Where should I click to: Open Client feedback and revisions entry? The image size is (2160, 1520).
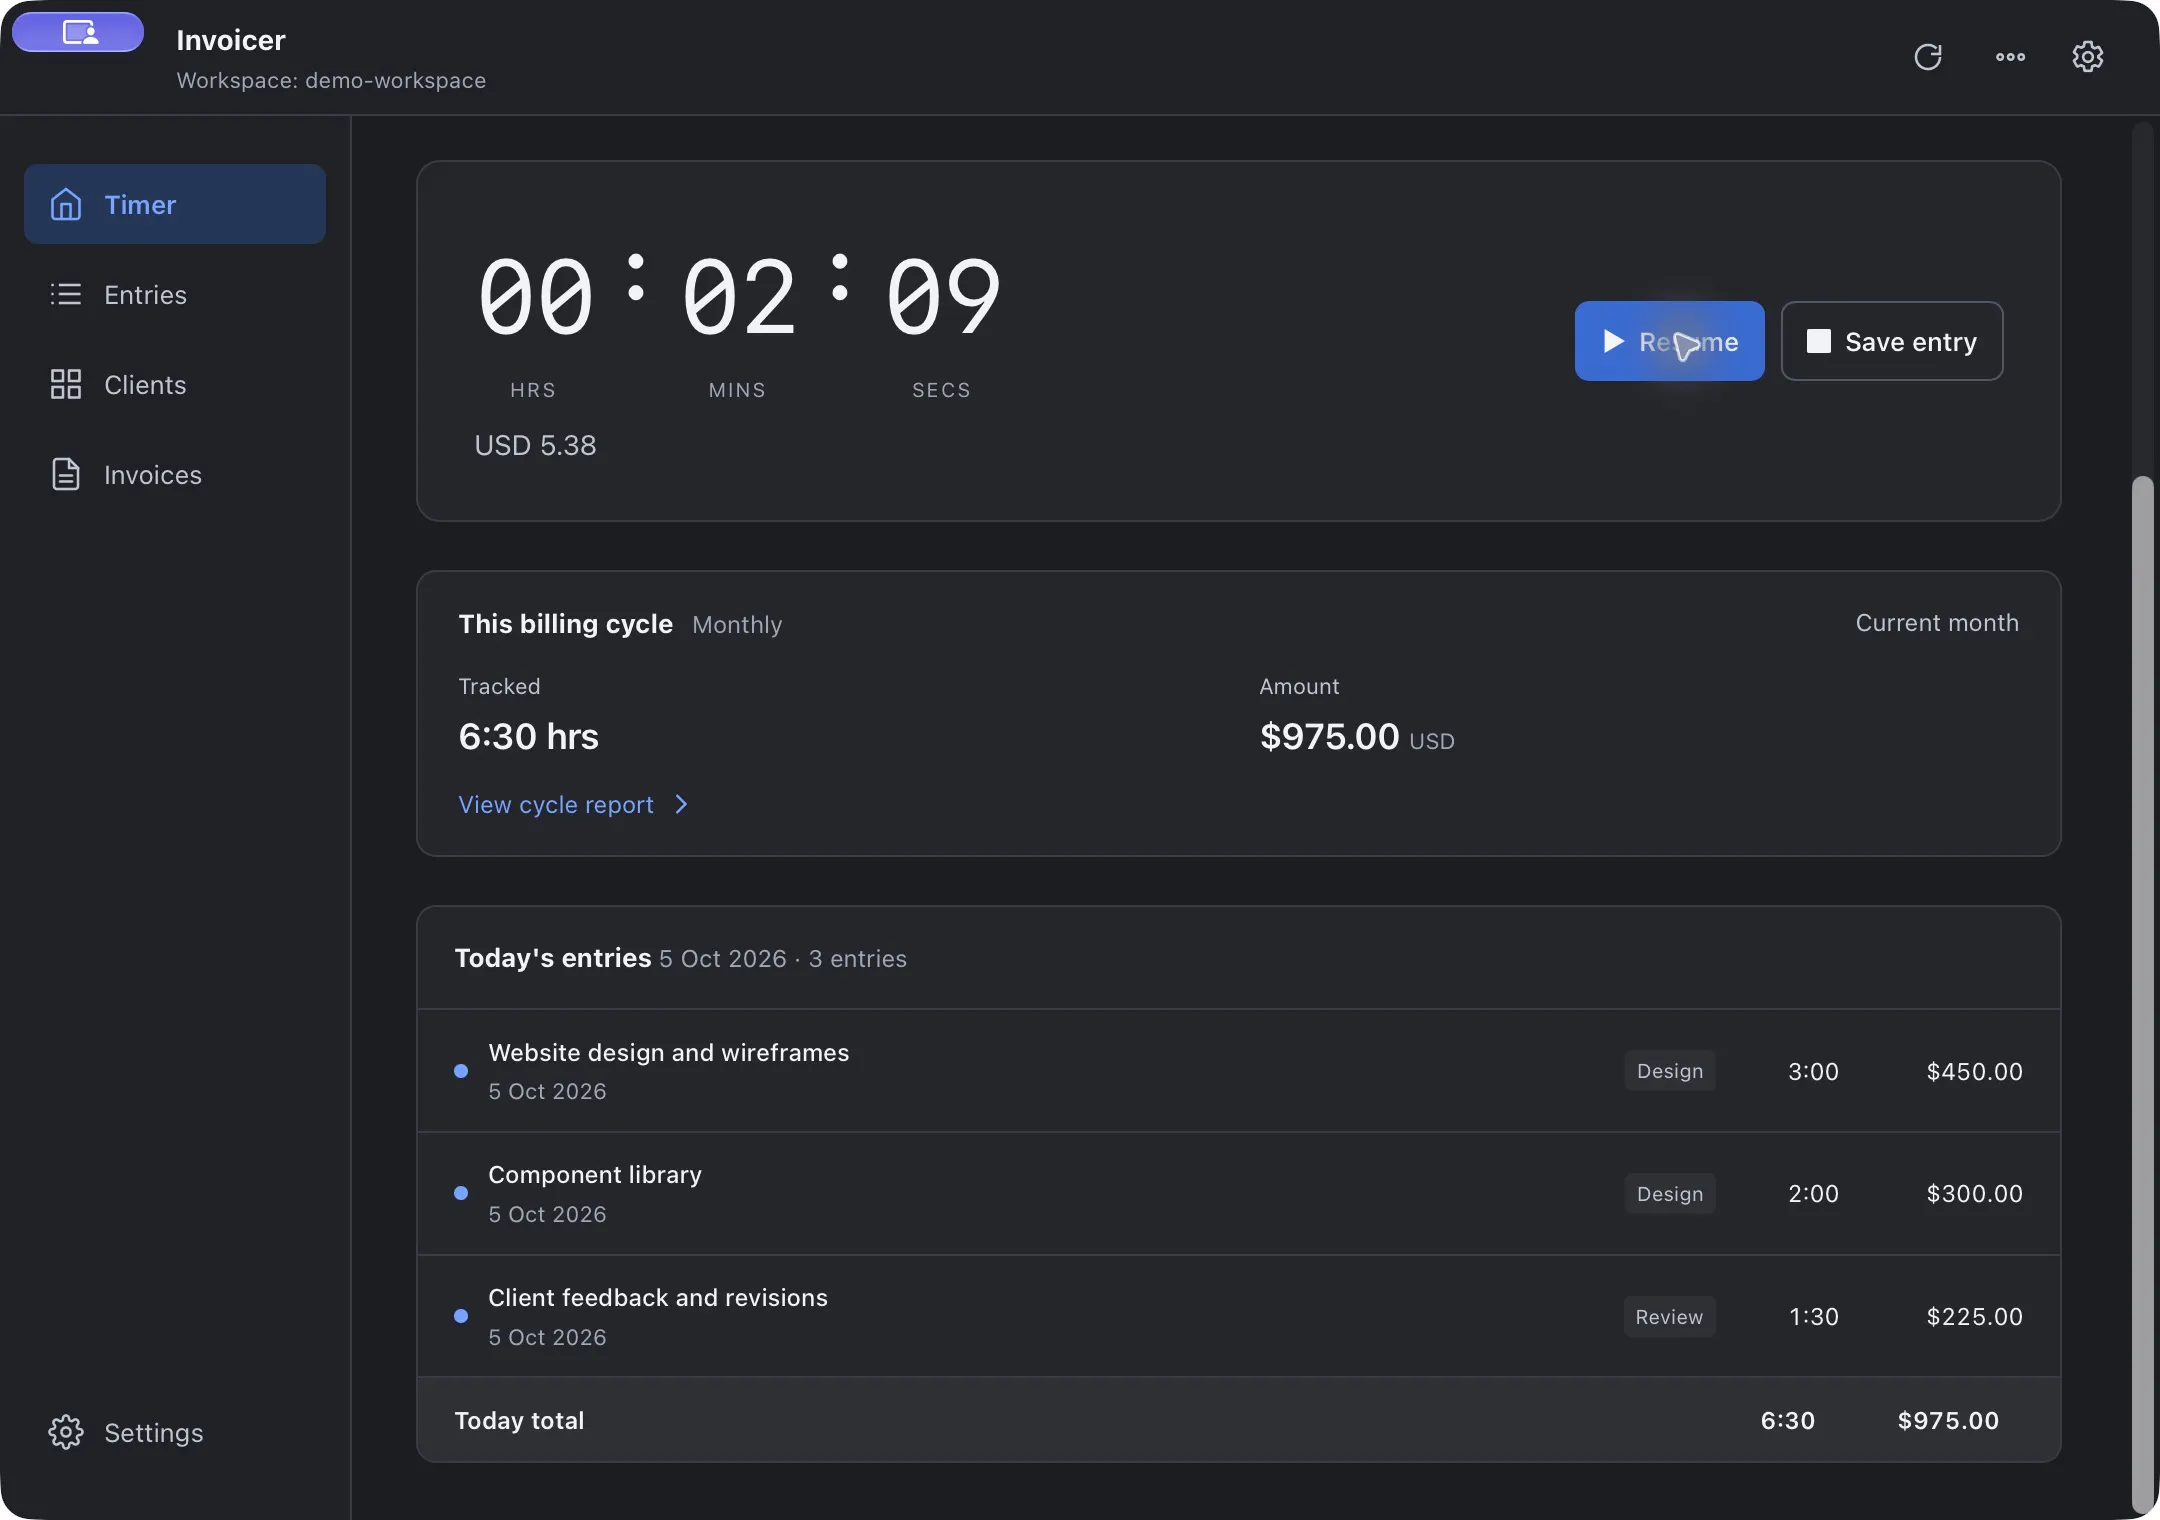(1238, 1316)
